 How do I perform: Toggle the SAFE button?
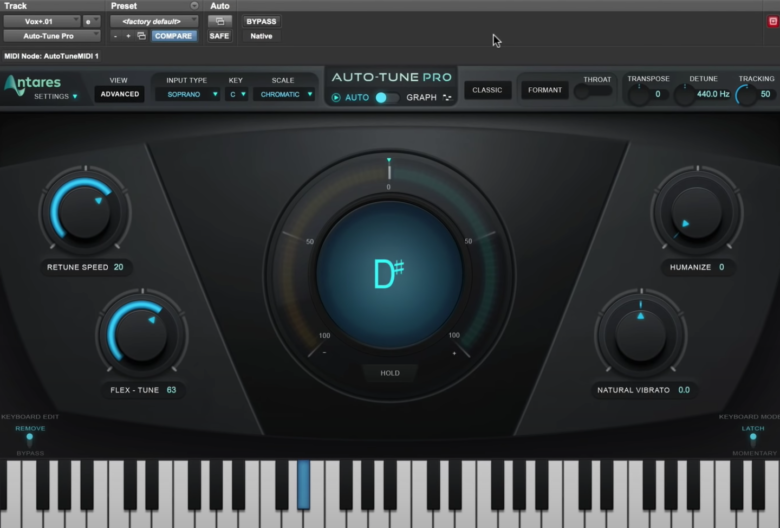(219, 36)
